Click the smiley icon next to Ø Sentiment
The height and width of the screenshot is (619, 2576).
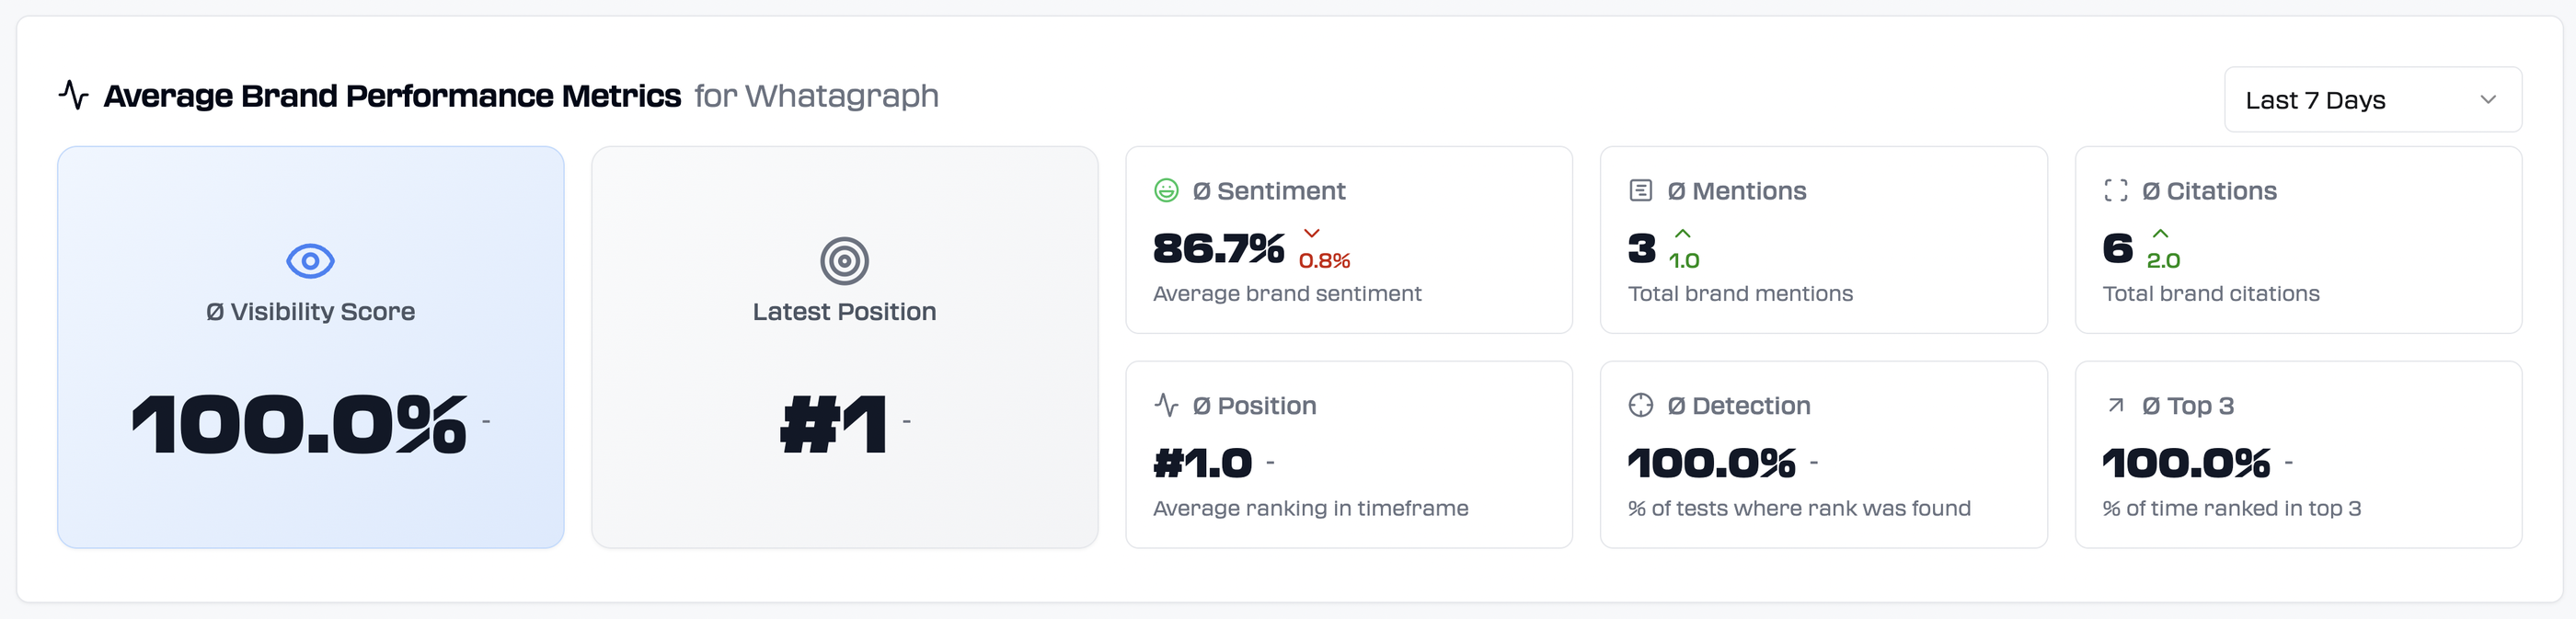click(1166, 190)
